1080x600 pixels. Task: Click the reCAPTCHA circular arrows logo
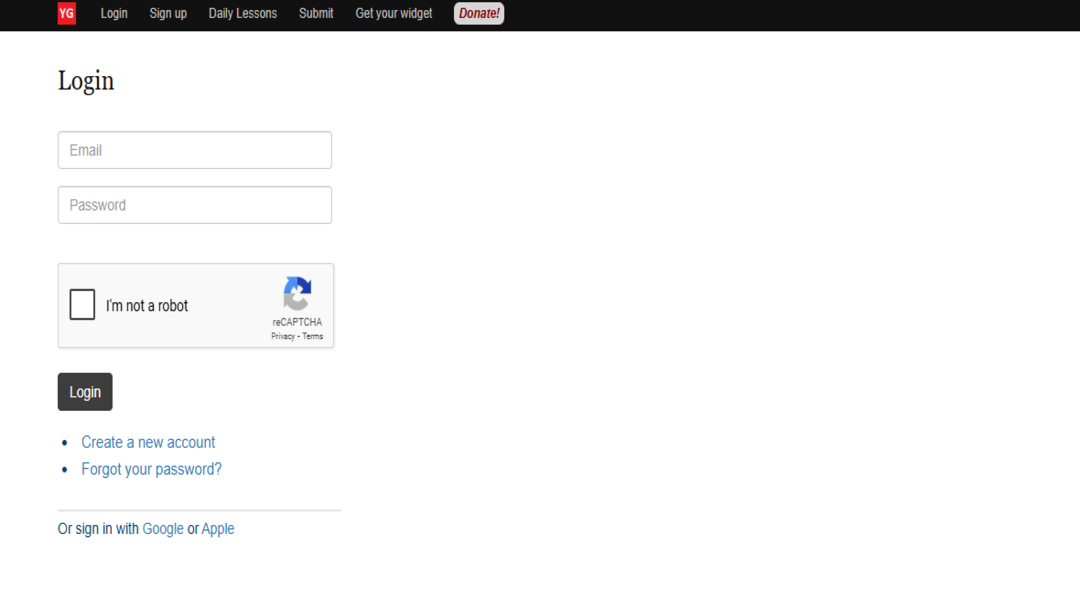(x=298, y=293)
